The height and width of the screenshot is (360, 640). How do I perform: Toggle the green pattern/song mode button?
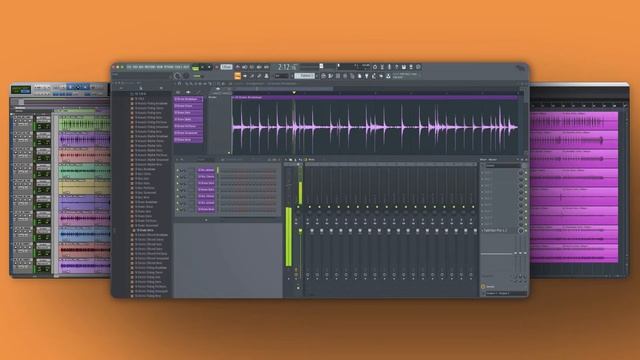click(196, 67)
